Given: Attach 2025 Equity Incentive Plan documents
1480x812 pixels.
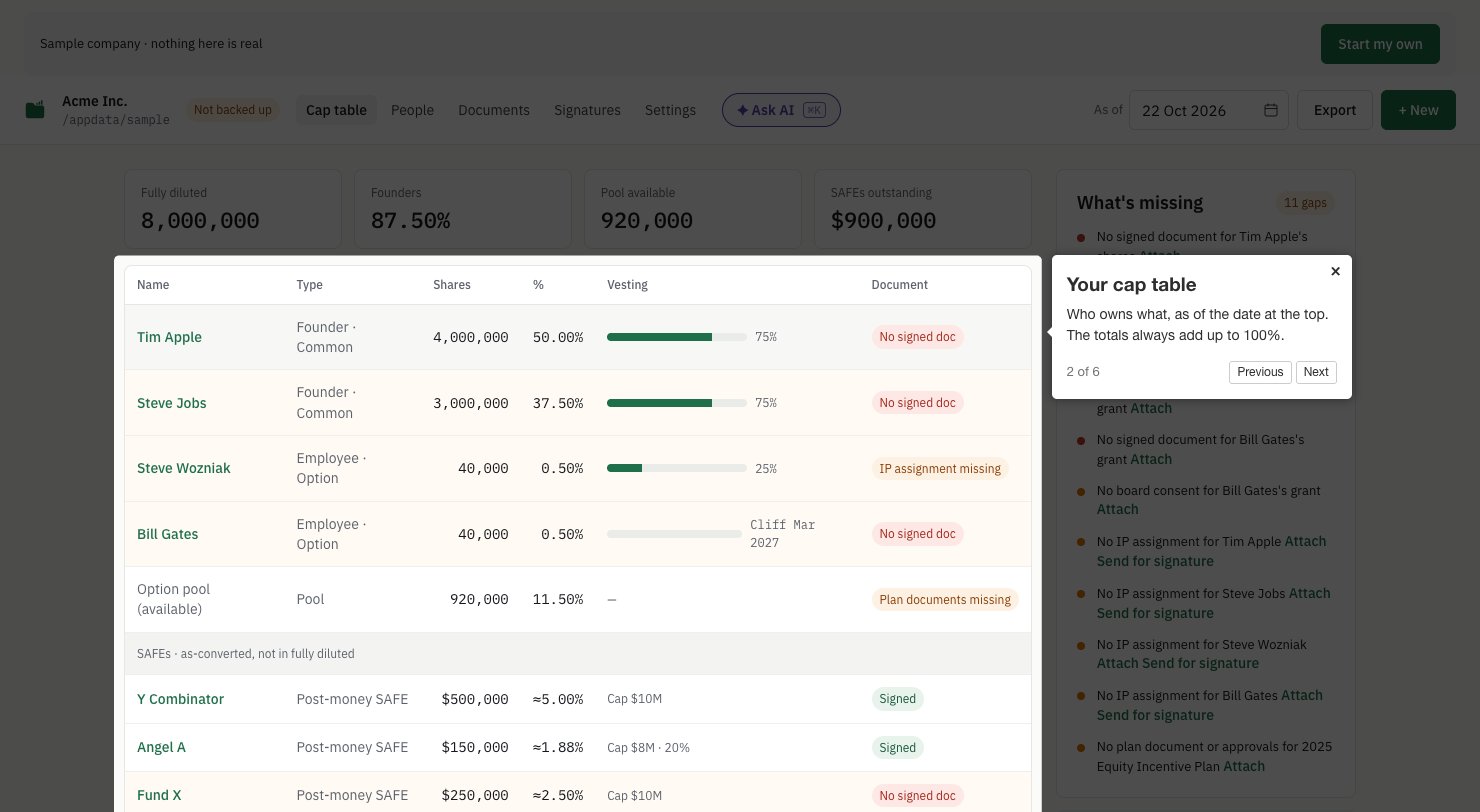Looking at the screenshot, I should tap(1244, 766).
